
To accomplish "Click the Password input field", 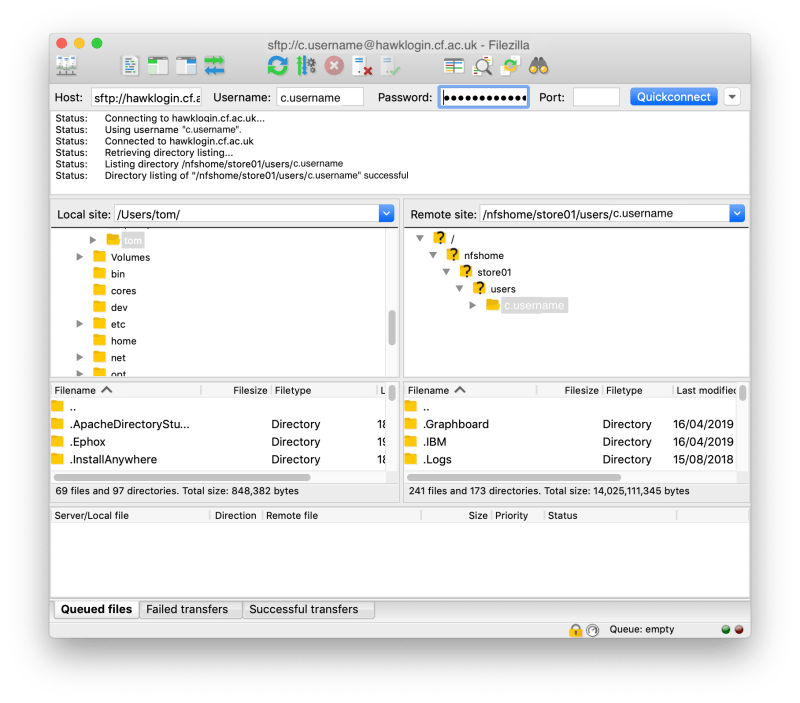I will [484, 97].
